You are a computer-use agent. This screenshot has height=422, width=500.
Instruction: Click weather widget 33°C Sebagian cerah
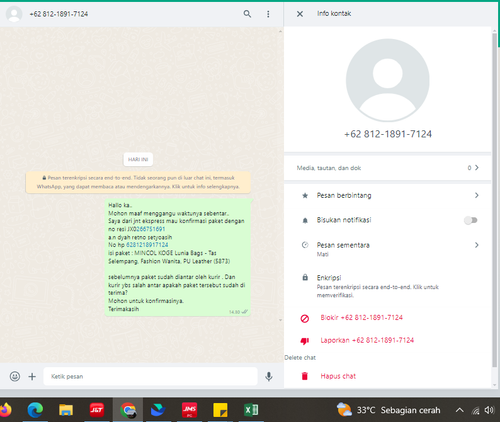click(389, 410)
